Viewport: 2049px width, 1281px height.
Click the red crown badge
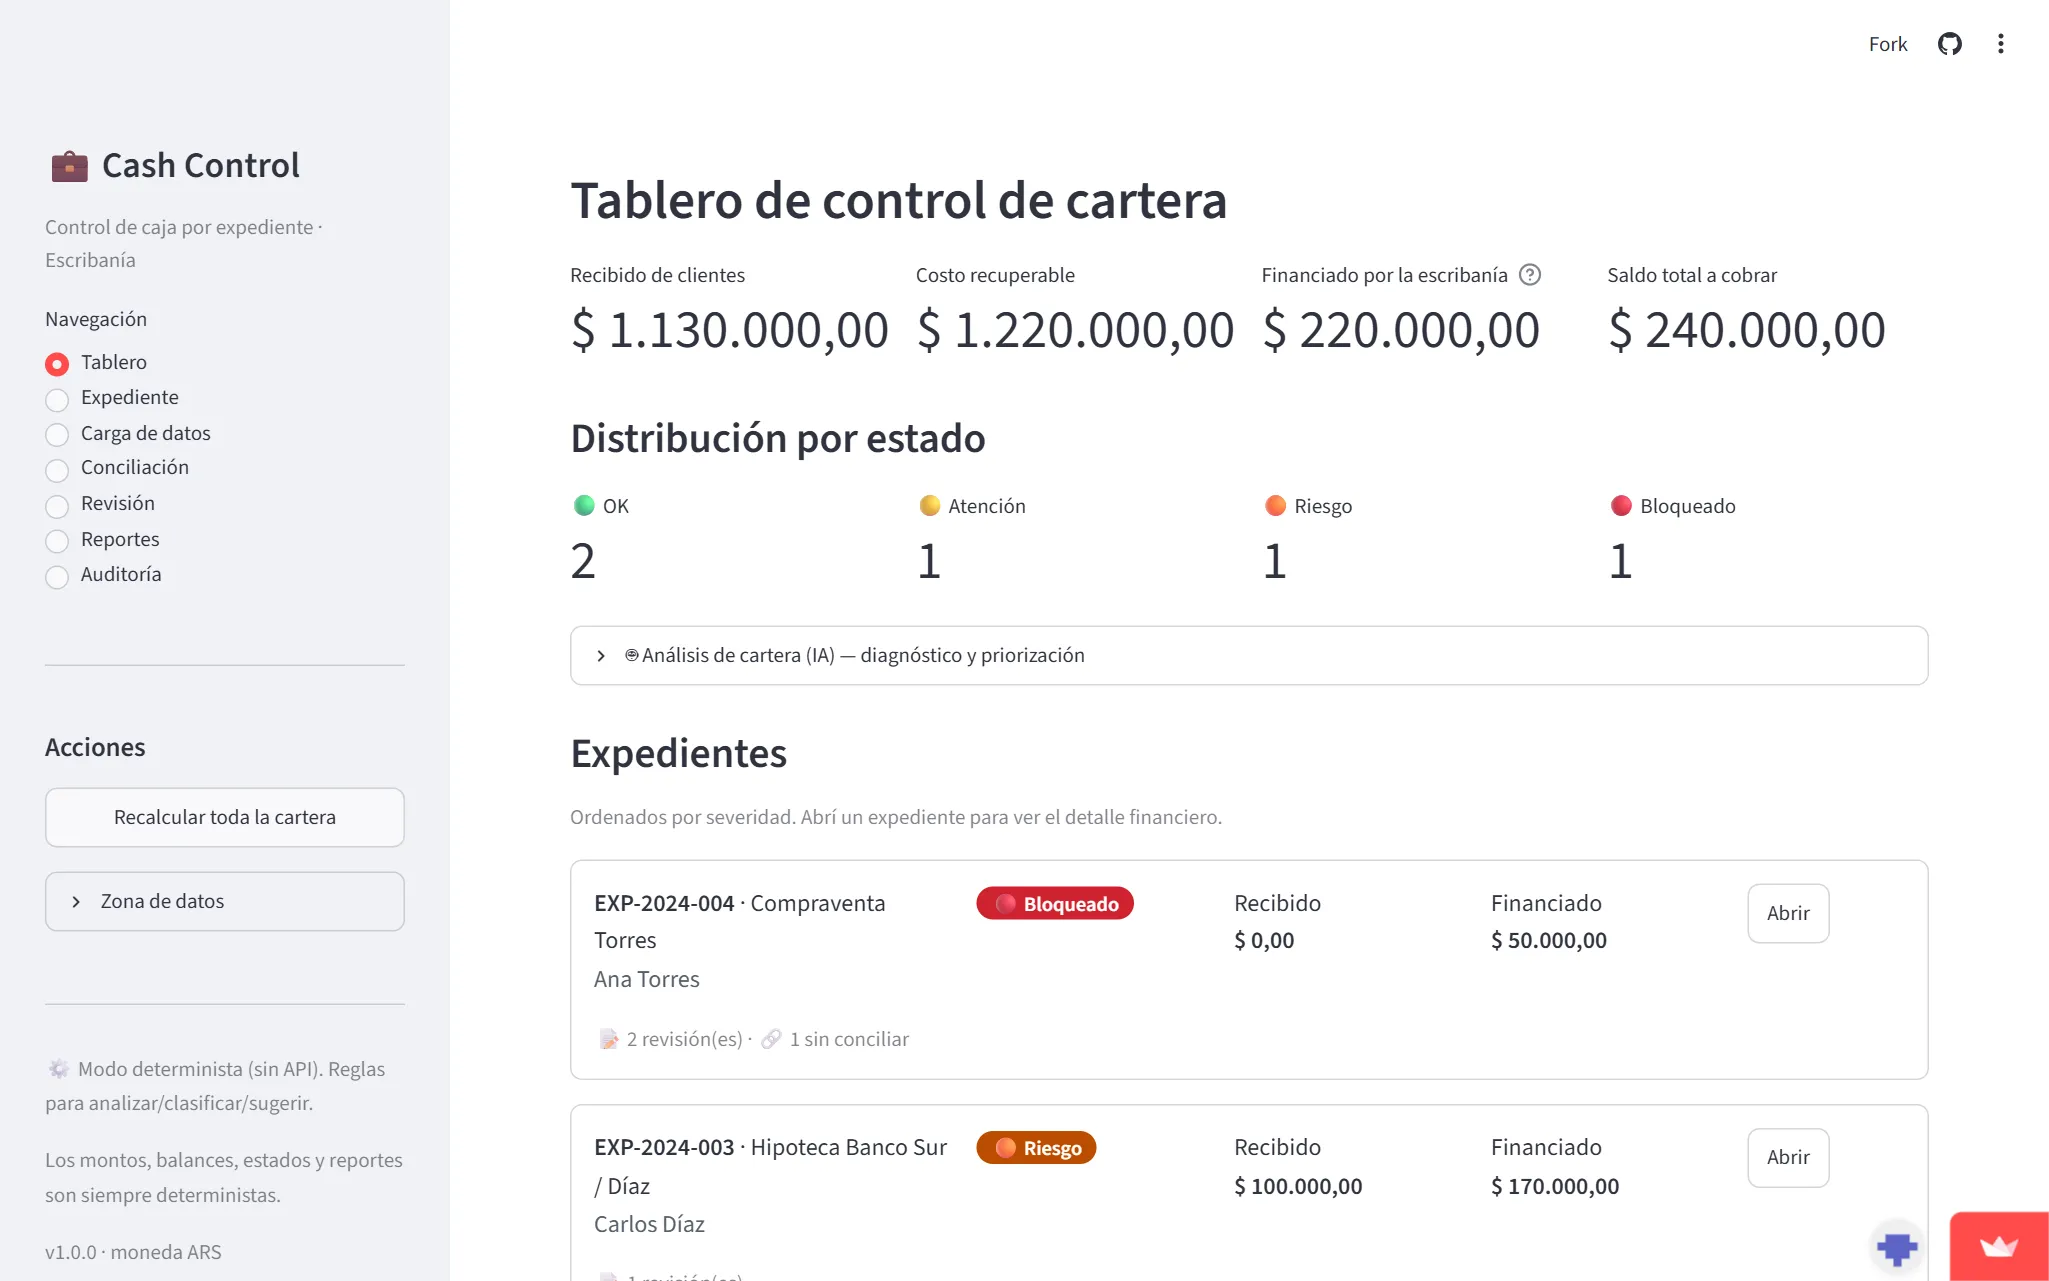1999,1246
